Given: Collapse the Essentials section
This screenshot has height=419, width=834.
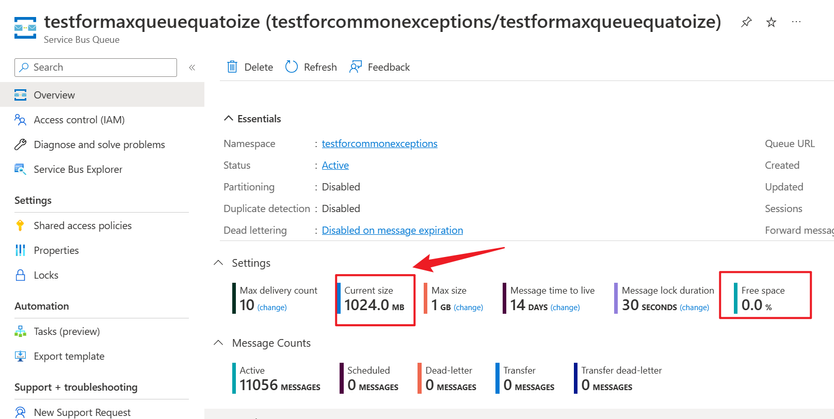Looking at the screenshot, I should tap(229, 119).
